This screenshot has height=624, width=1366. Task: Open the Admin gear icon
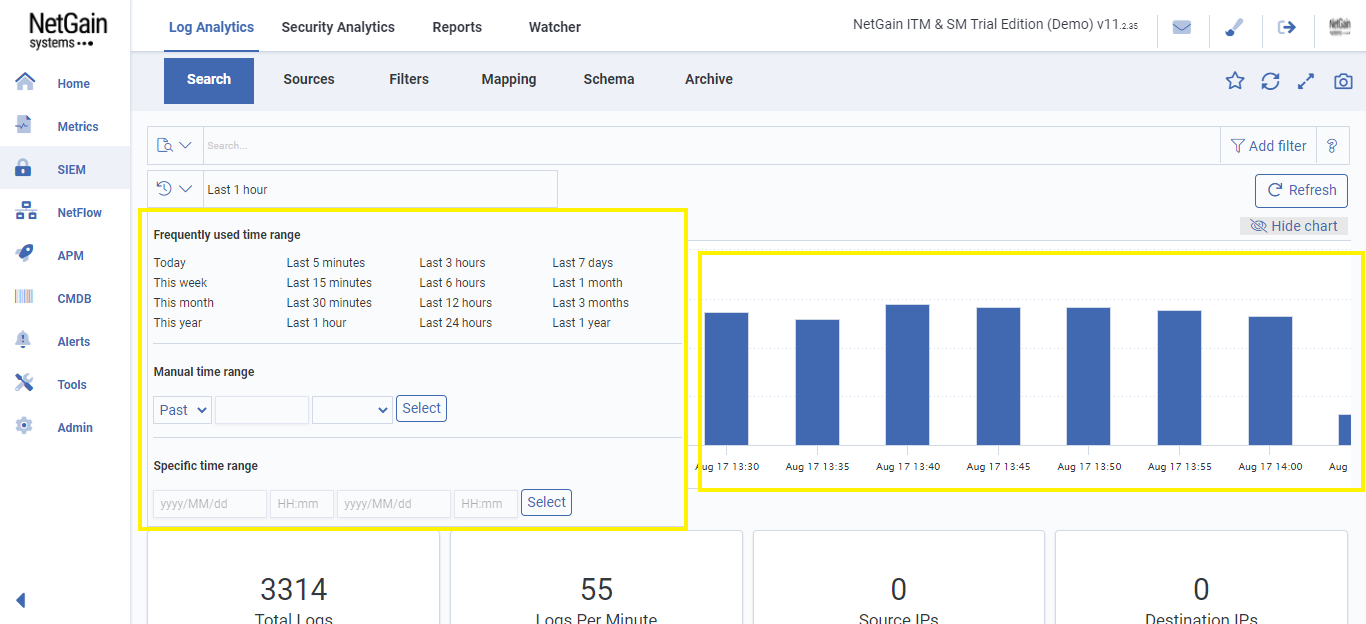[24, 426]
